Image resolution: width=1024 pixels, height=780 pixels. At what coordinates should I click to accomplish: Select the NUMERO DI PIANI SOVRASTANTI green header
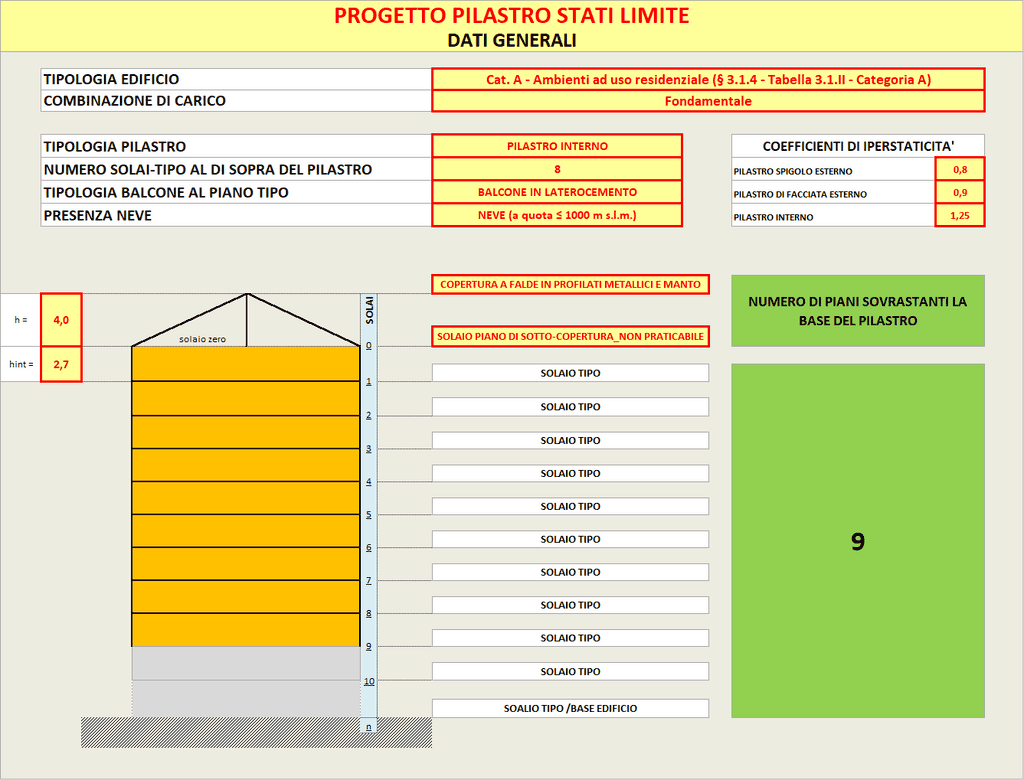[x=858, y=311]
